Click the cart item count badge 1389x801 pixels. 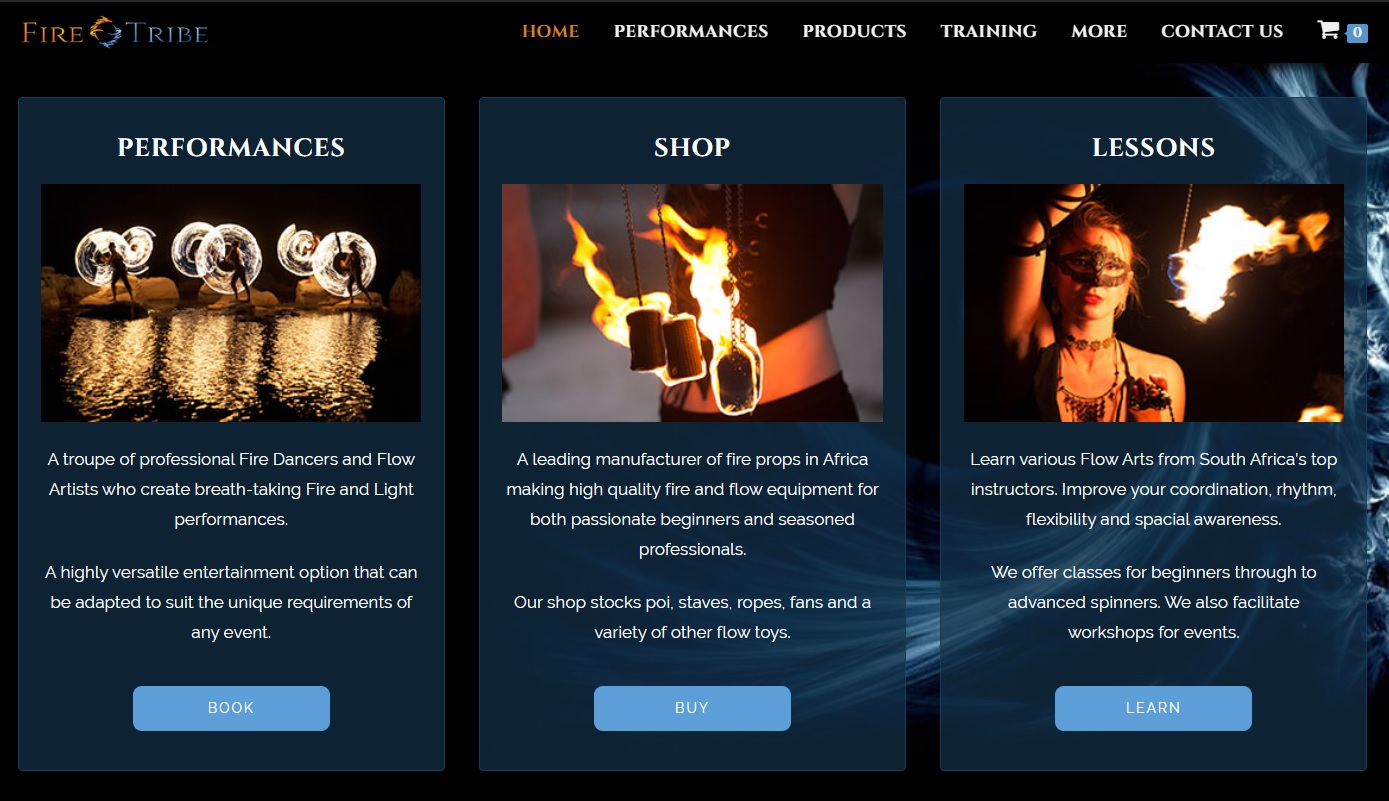point(1357,33)
